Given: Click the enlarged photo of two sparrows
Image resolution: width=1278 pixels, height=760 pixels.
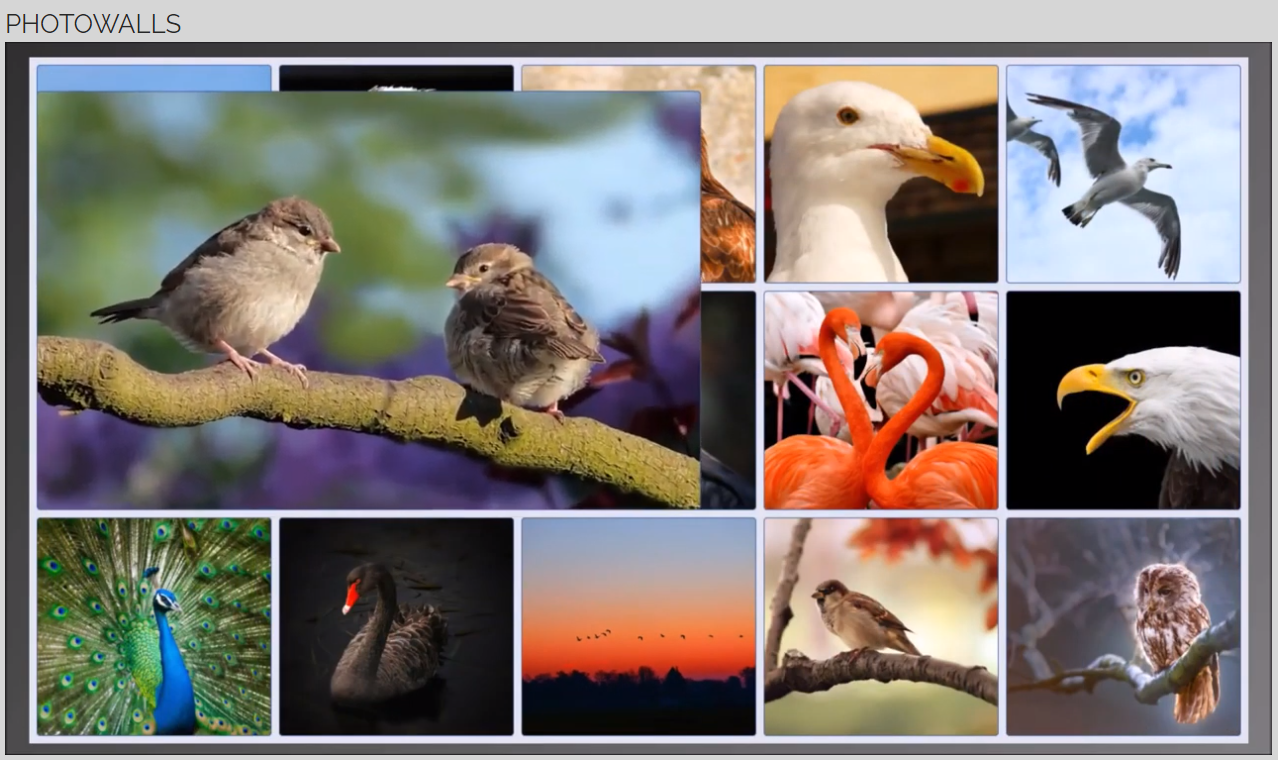Looking at the screenshot, I should 369,300.
